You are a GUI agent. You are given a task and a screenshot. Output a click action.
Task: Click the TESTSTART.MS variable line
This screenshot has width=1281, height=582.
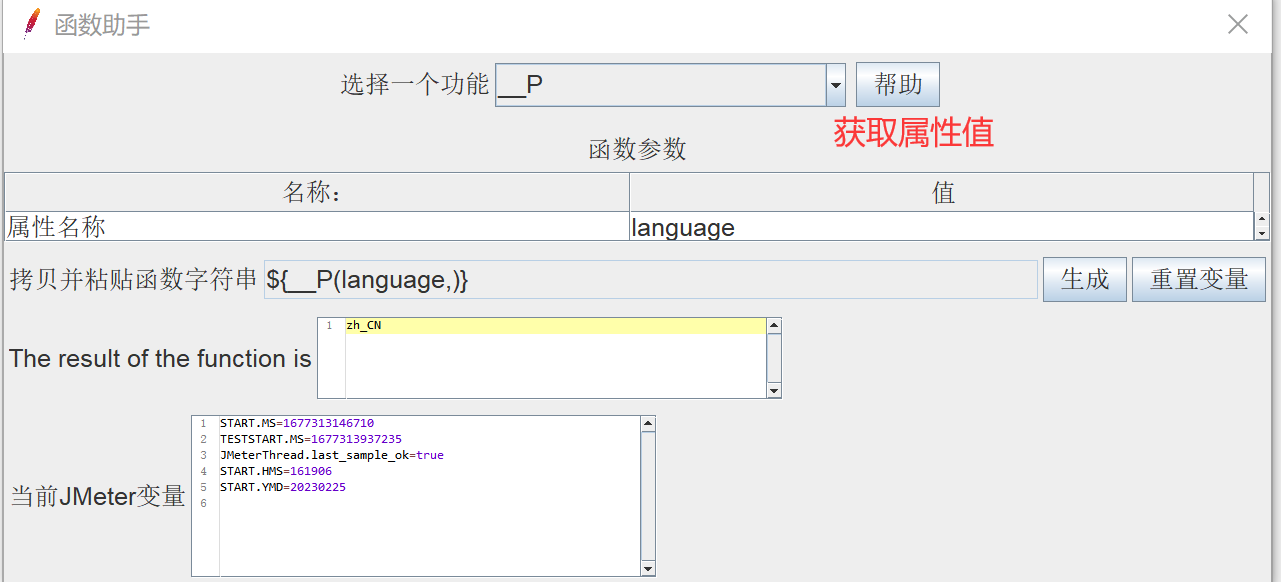point(311,440)
